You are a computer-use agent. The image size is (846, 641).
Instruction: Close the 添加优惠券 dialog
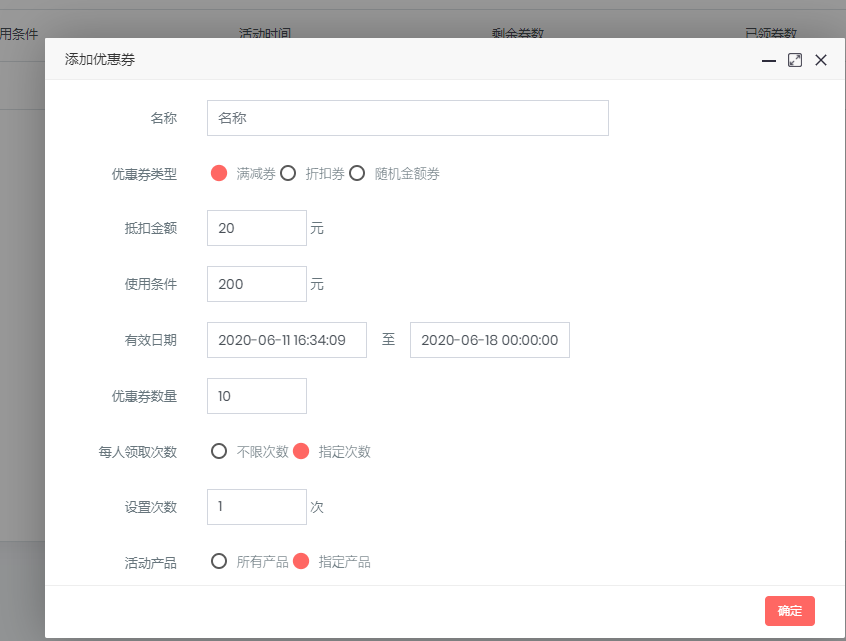pos(821,60)
